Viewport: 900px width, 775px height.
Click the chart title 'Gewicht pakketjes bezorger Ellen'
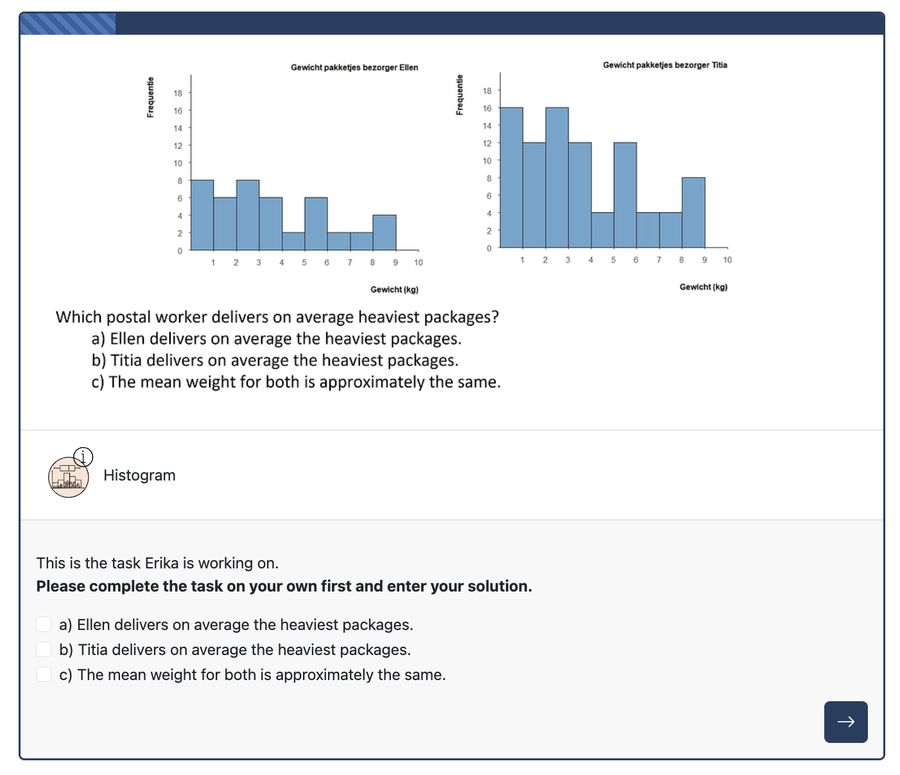[x=354, y=67]
